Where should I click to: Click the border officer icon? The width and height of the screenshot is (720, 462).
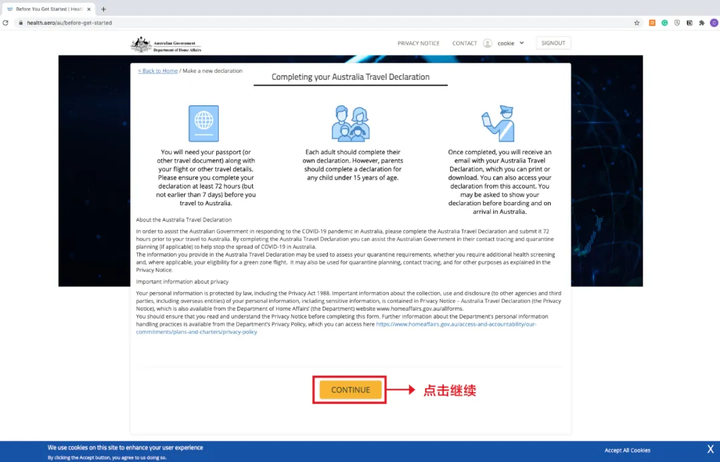[x=498, y=124]
